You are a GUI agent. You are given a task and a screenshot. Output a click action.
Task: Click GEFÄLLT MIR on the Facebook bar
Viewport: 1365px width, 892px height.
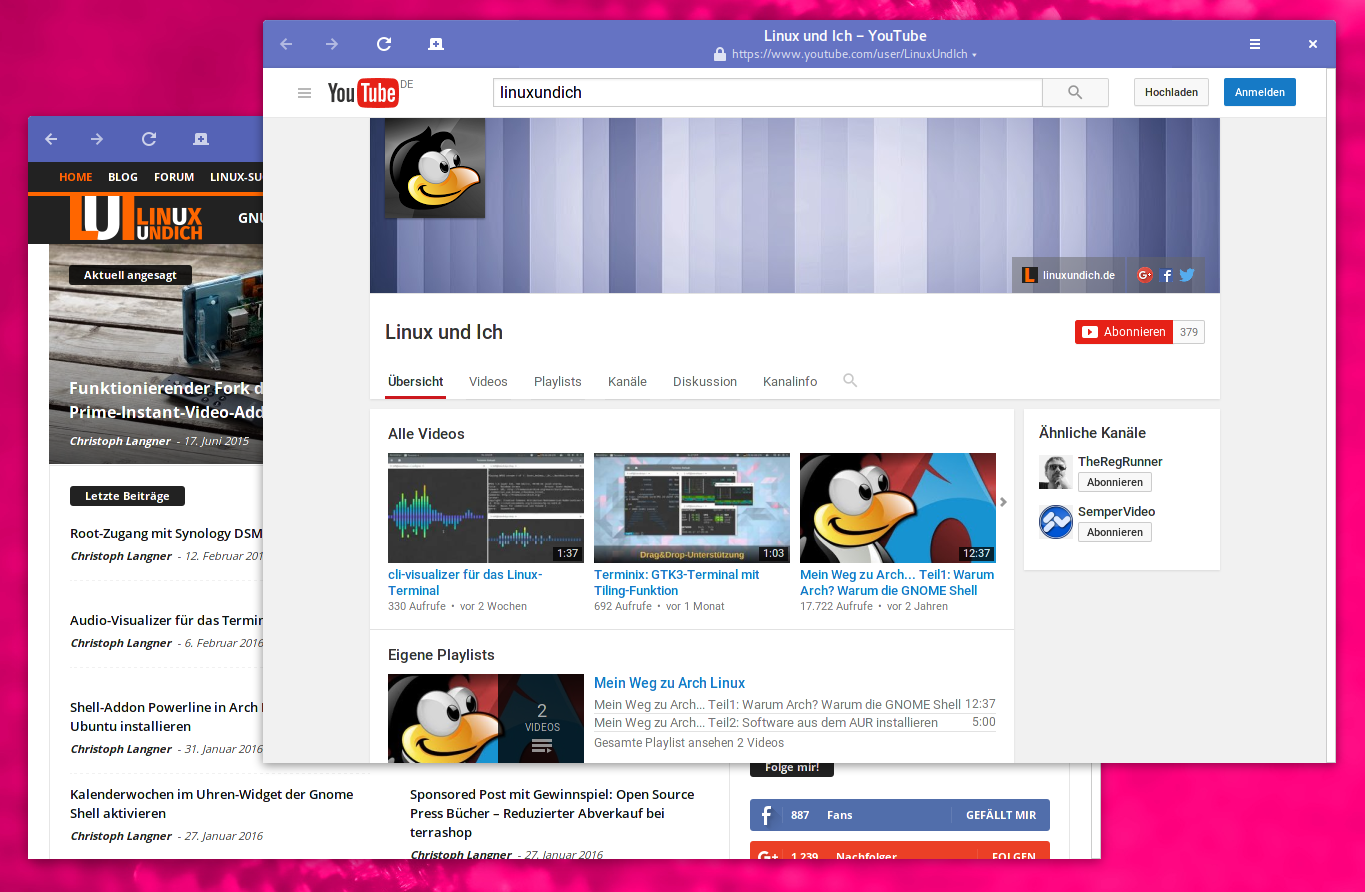click(1001, 815)
